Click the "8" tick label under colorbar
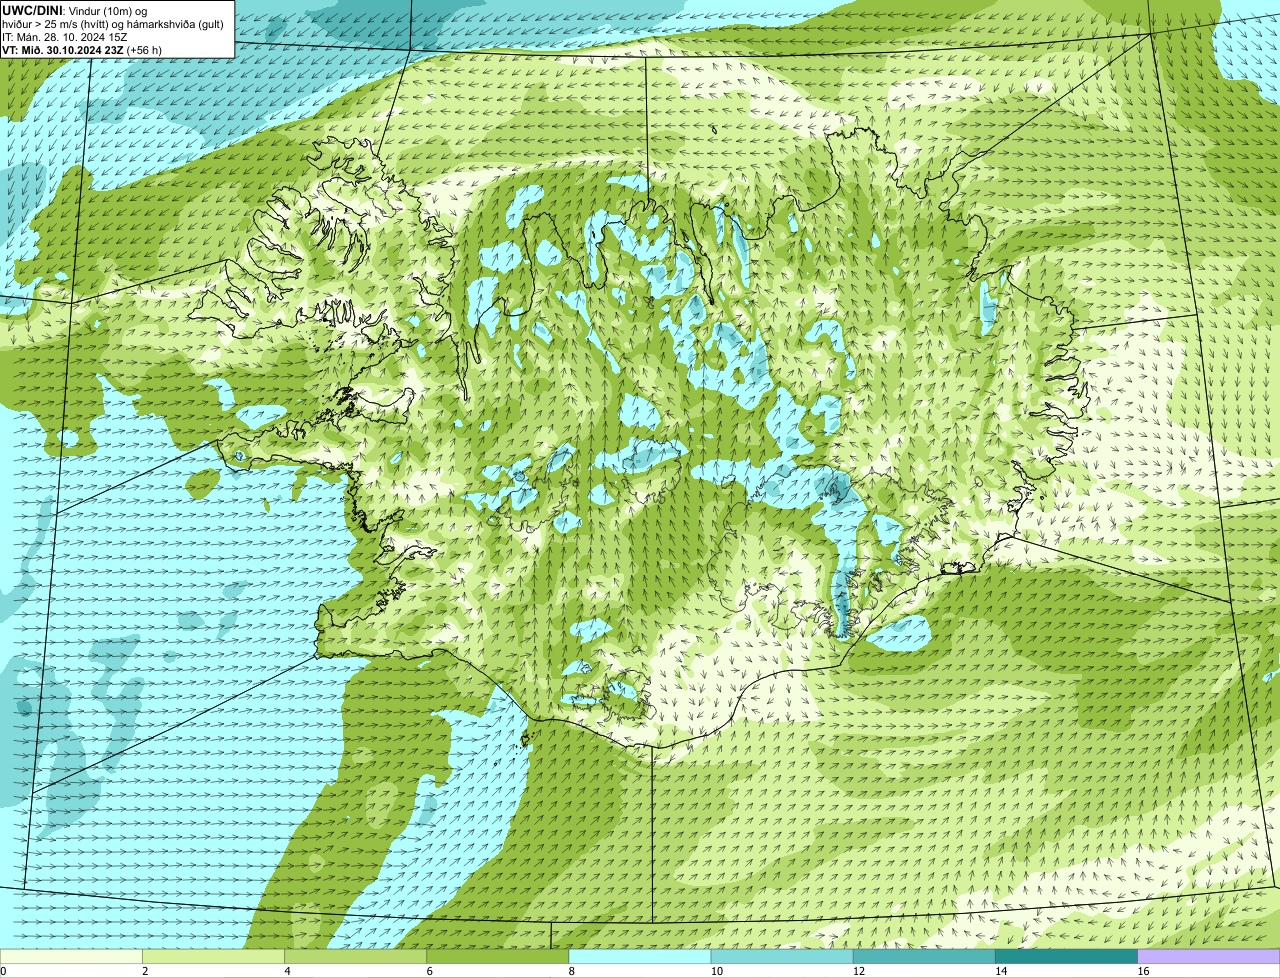Screen dimensions: 1280x978 (571, 971)
